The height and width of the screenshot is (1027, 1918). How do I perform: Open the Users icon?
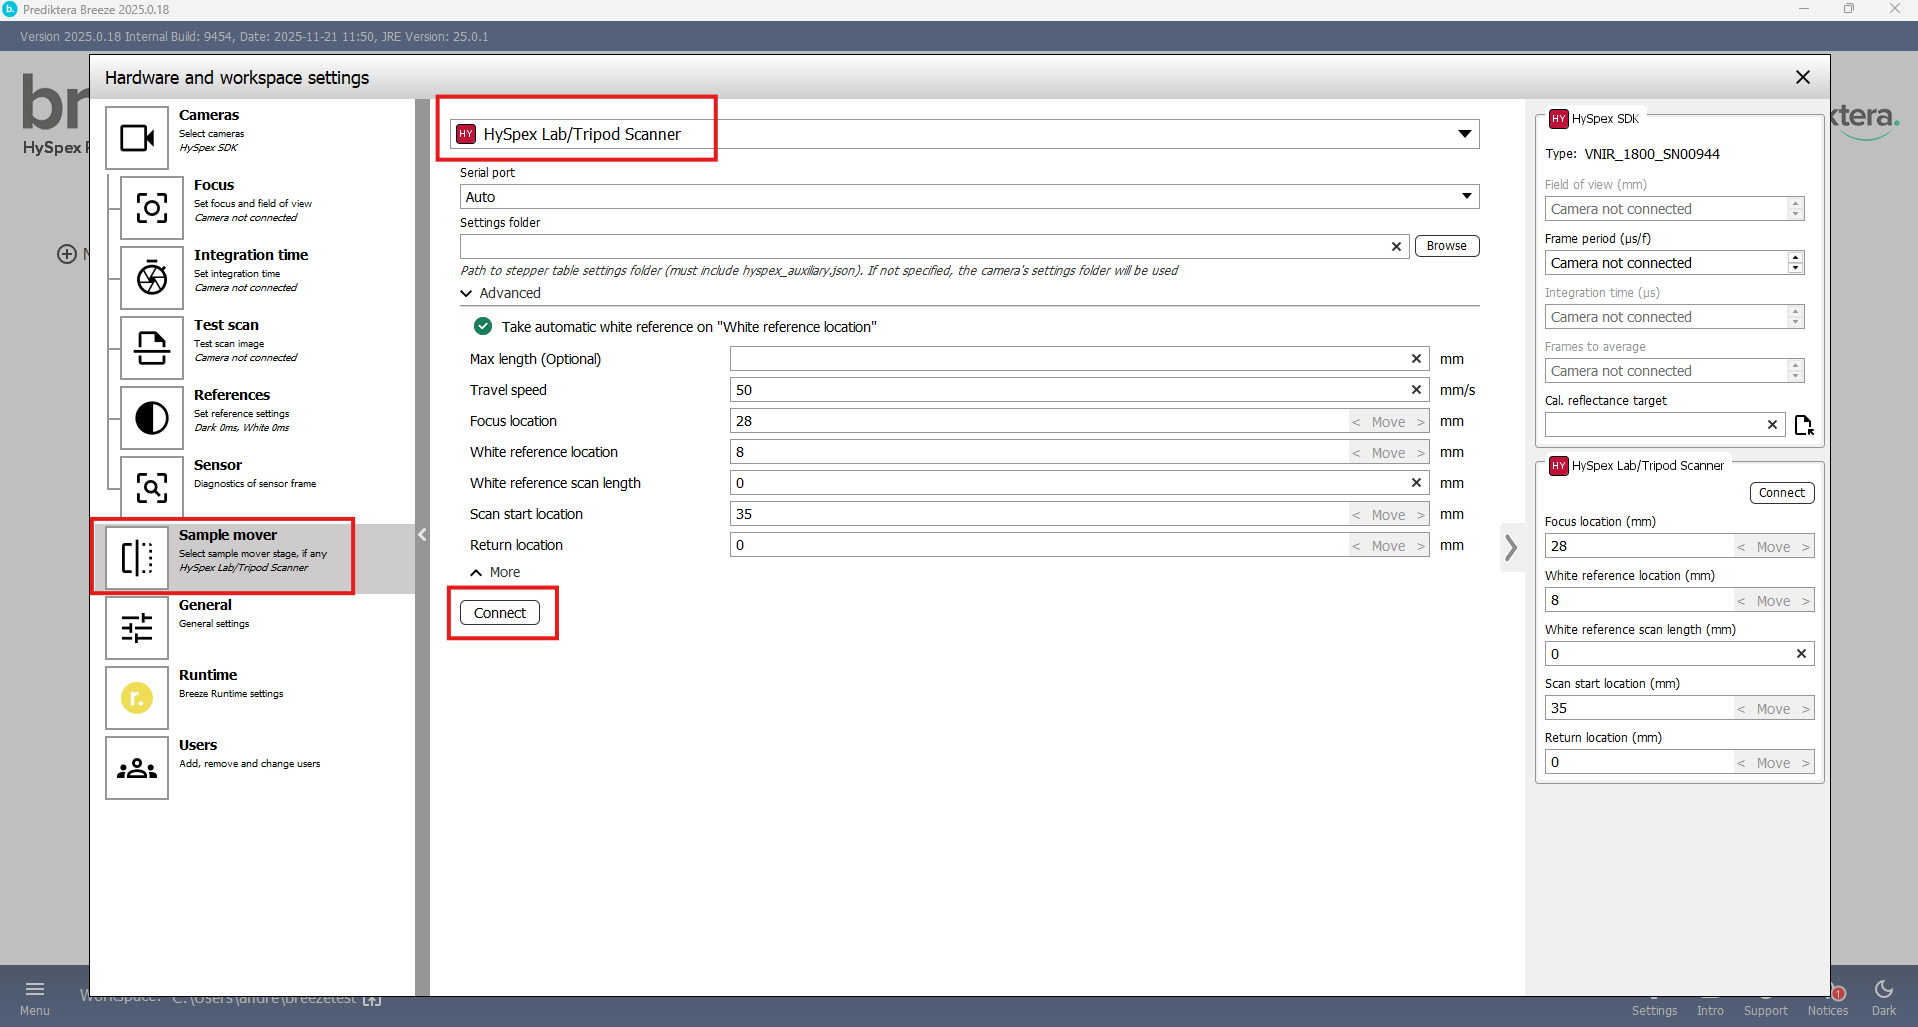click(x=137, y=768)
